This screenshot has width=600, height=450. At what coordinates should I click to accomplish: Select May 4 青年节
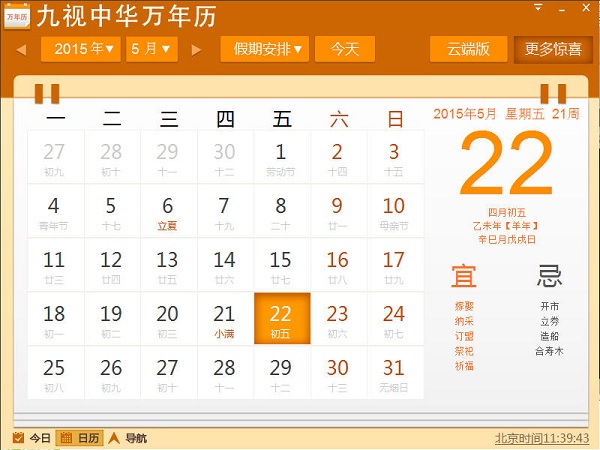click(x=55, y=211)
